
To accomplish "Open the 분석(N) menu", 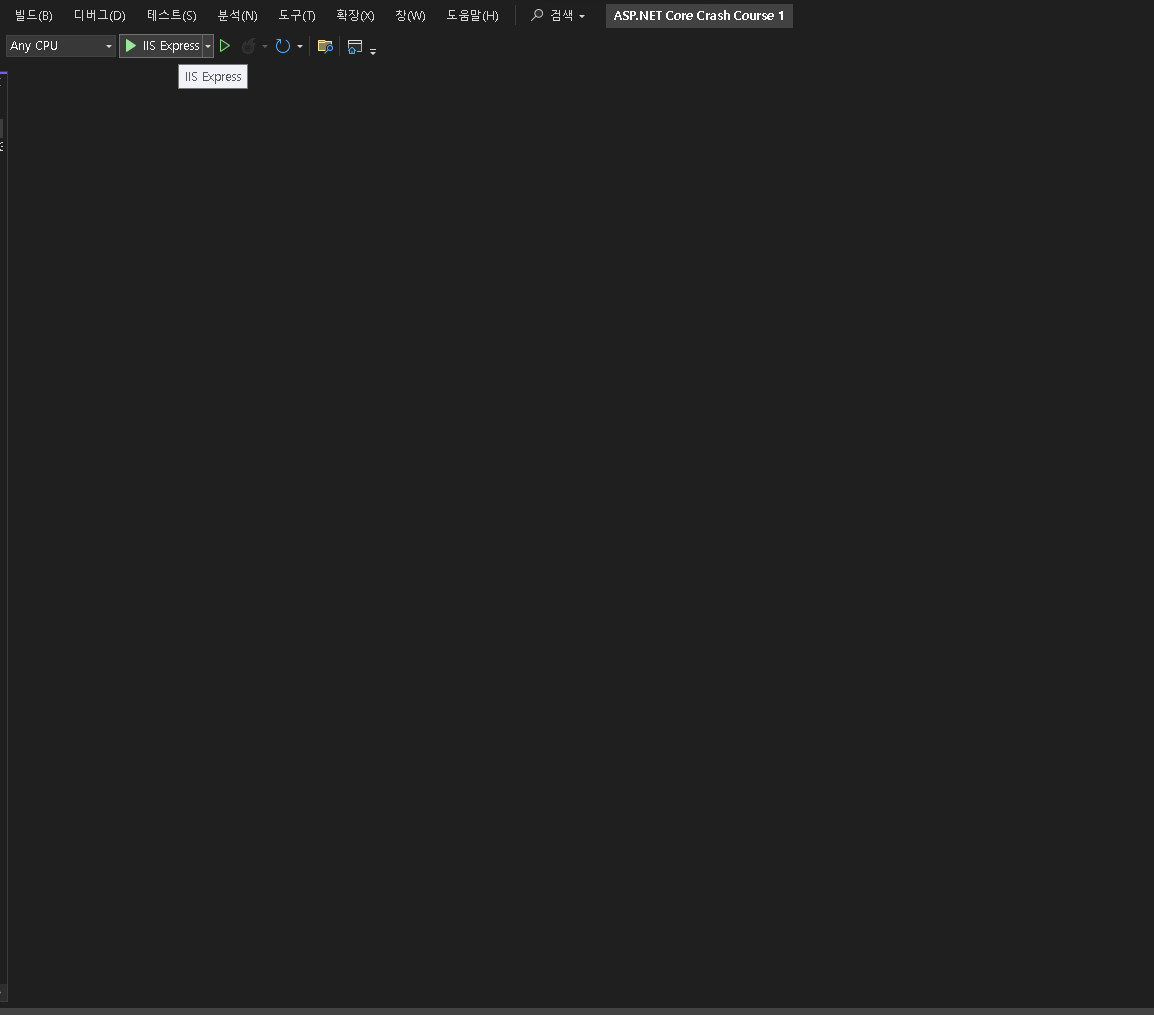I will click(x=238, y=15).
